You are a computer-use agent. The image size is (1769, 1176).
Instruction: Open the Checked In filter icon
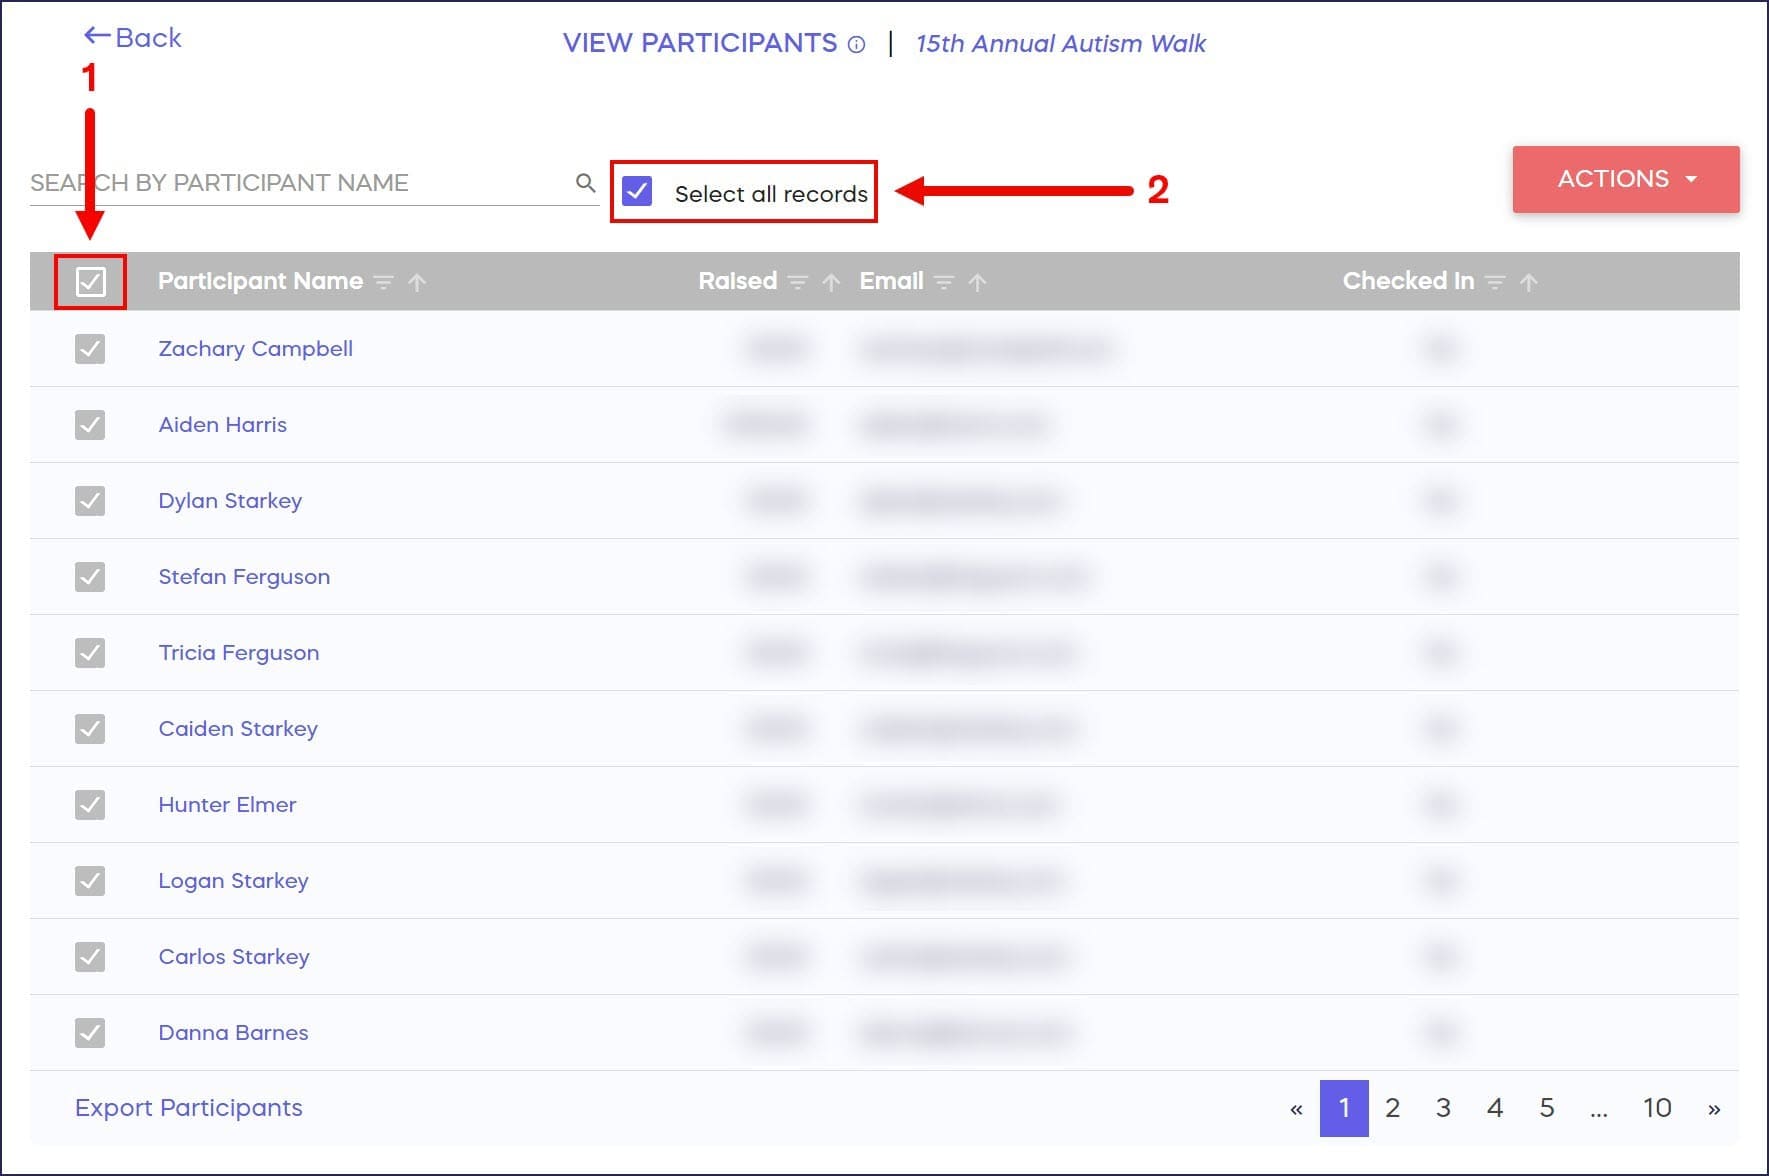pyautogui.click(x=1495, y=283)
